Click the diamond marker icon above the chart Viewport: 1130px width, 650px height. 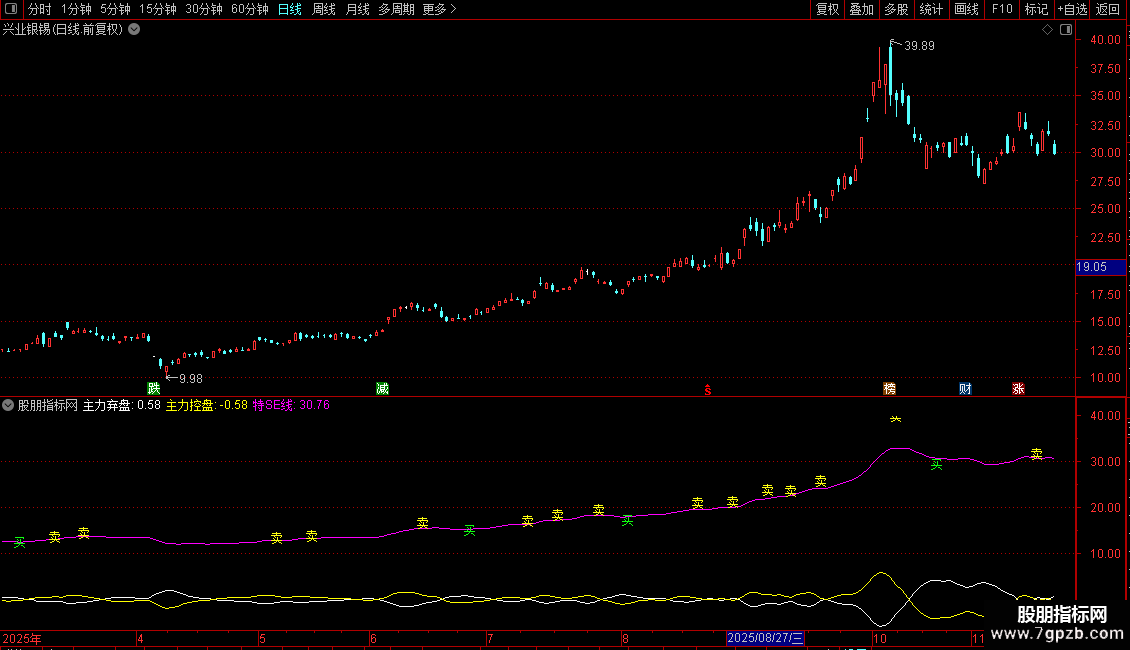[x=1048, y=30]
